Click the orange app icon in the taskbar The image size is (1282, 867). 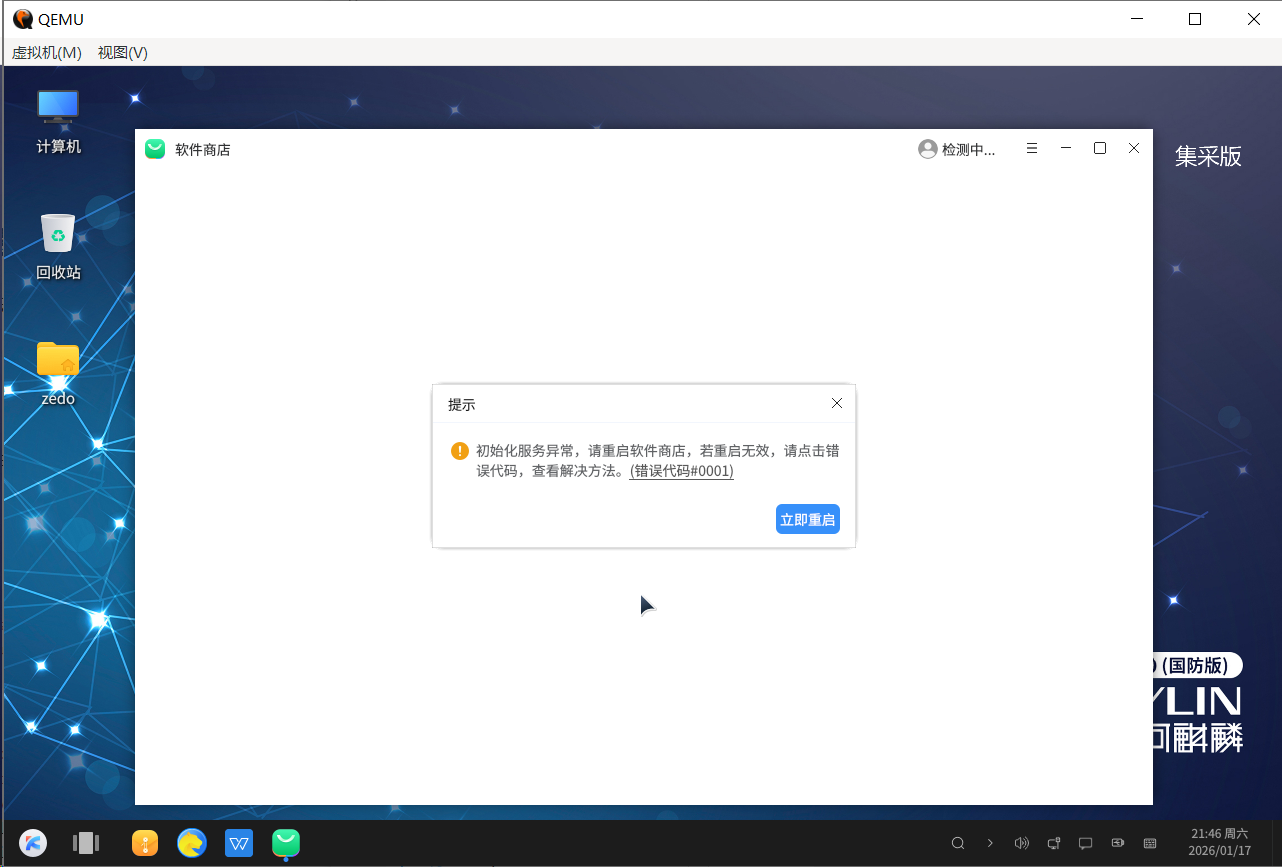point(145,843)
